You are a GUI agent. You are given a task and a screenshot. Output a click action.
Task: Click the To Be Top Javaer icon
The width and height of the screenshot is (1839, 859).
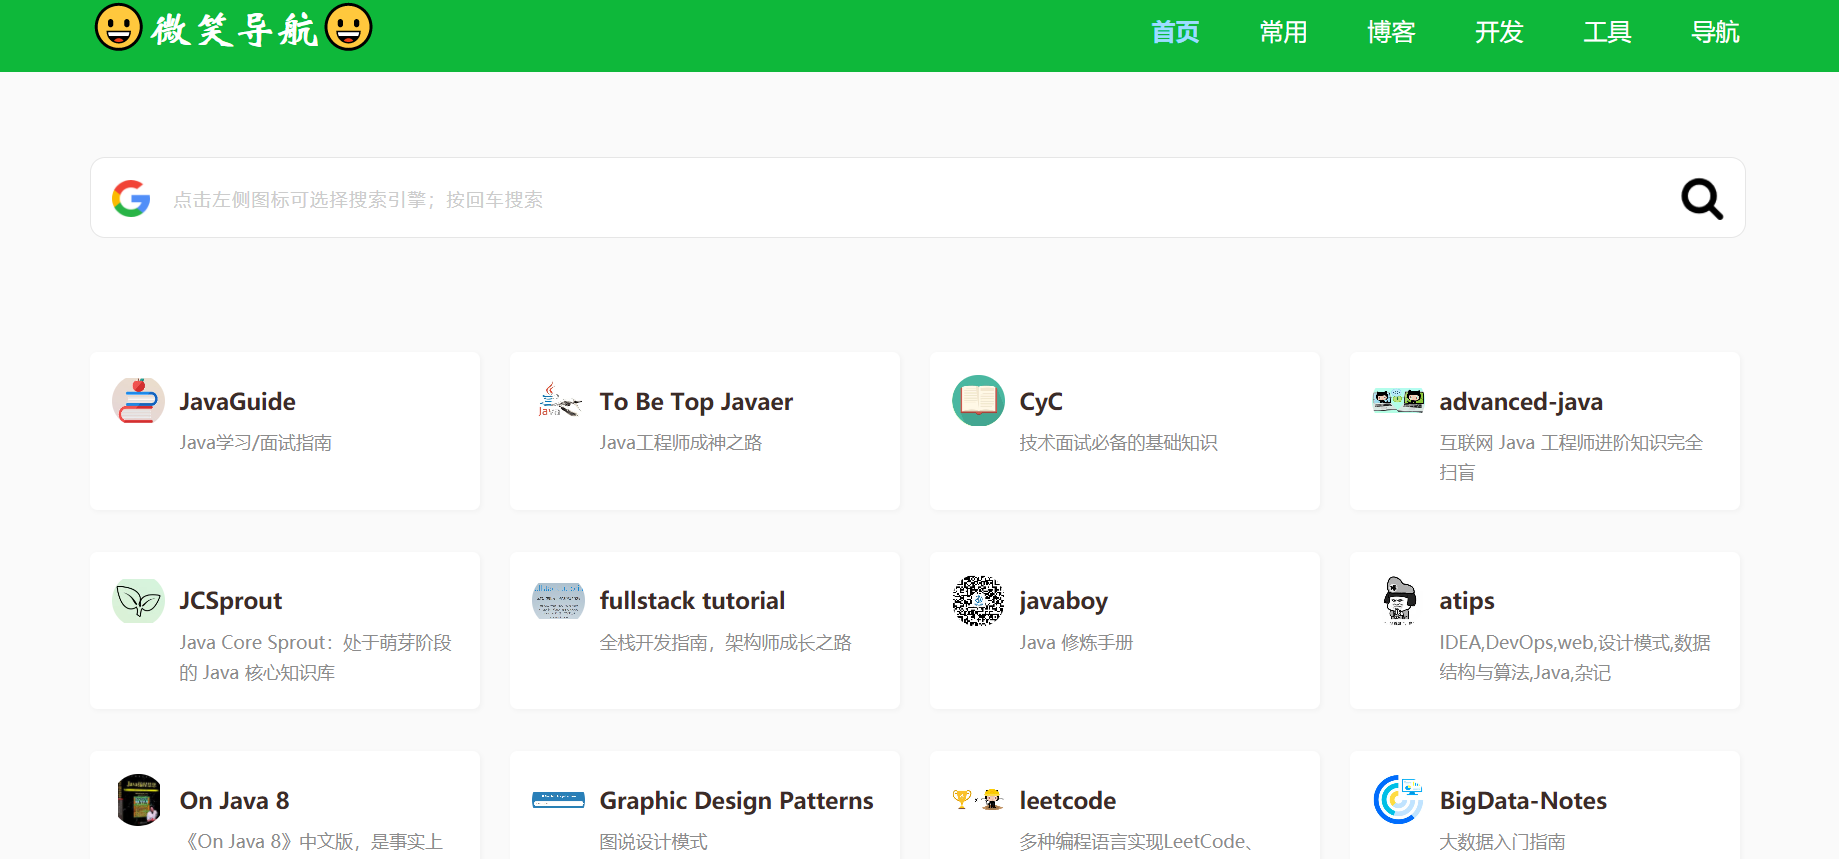558,400
